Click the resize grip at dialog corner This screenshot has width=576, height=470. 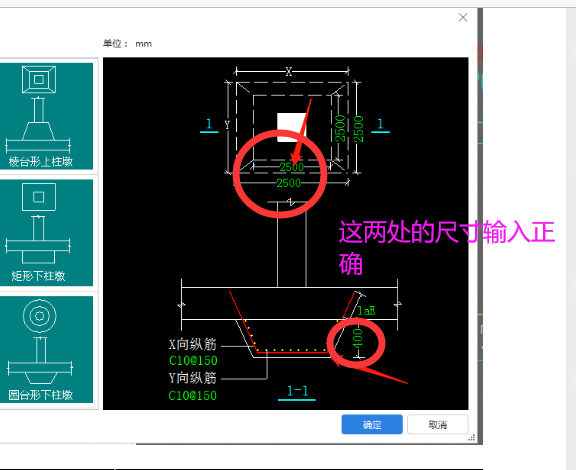click(472, 438)
